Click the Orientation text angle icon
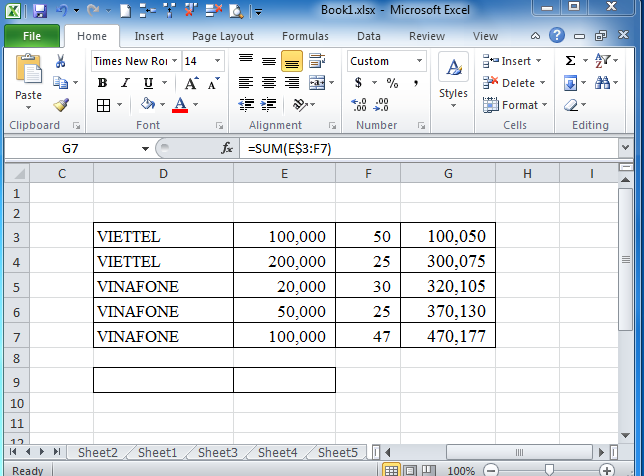Viewport: 644px width, 476px height. point(300,105)
